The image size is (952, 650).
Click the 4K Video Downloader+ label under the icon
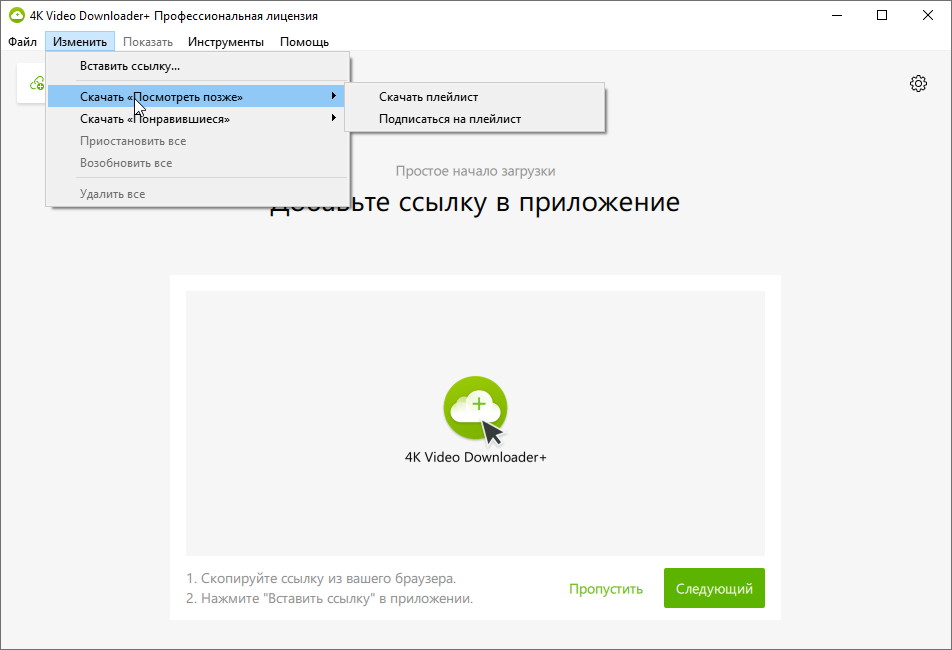pos(475,457)
